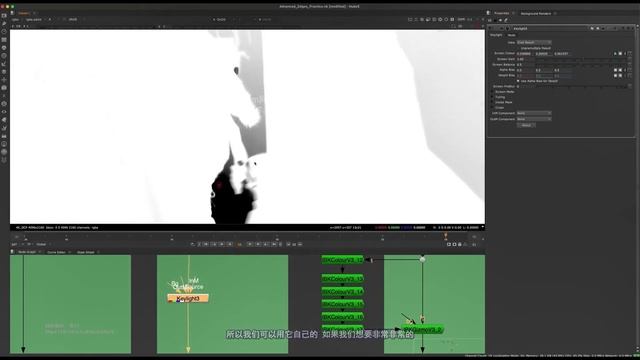
Task: Switch to the Background Renders tab
Action: click(x=536, y=13)
